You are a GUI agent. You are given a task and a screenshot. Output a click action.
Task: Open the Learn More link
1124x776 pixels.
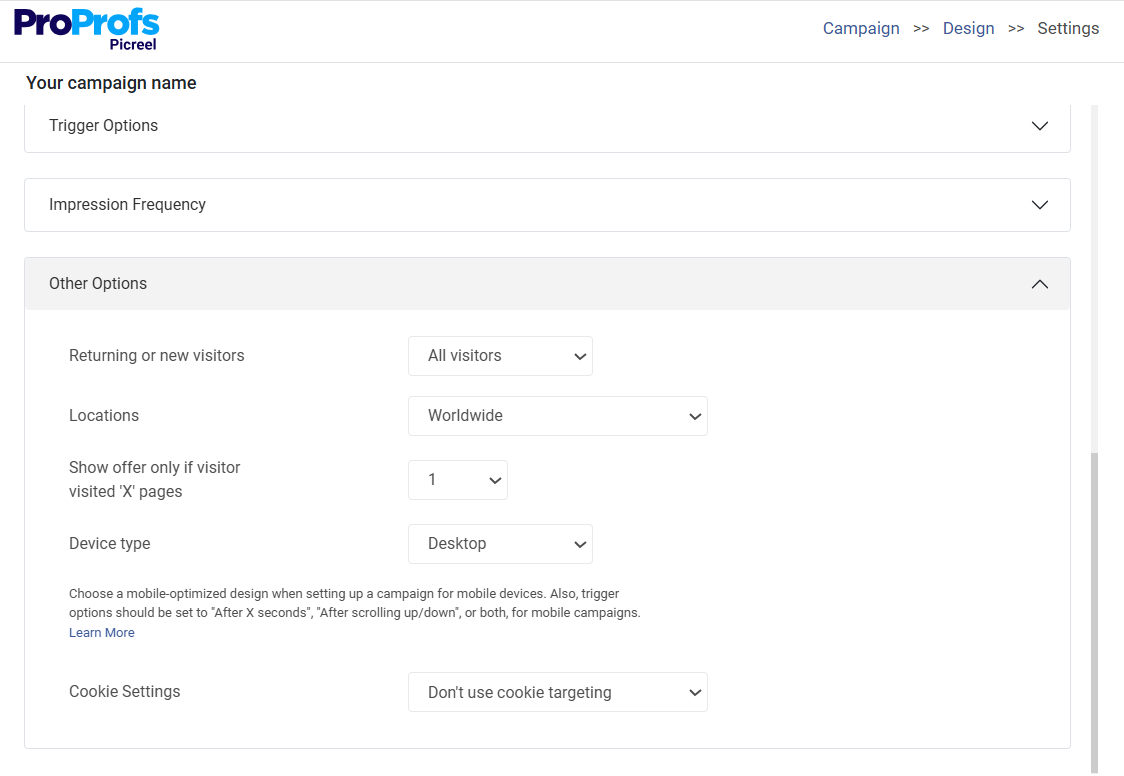(102, 633)
